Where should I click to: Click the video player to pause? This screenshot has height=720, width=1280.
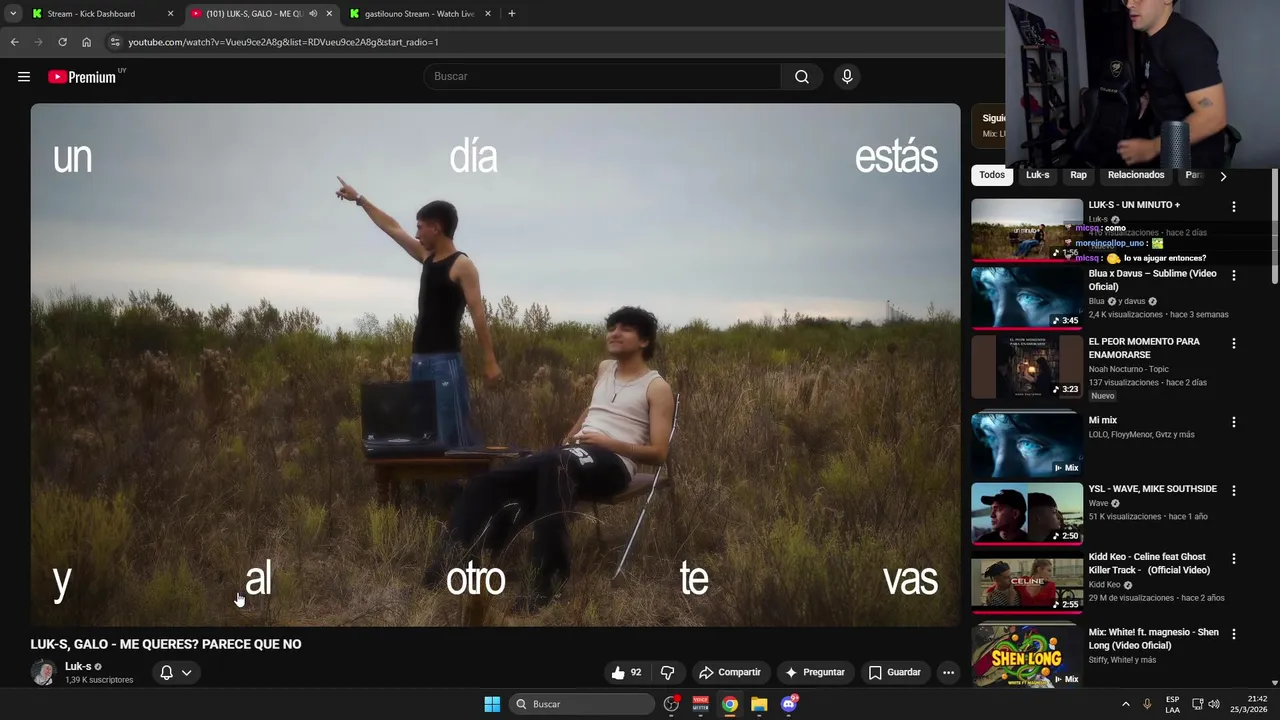(495, 365)
